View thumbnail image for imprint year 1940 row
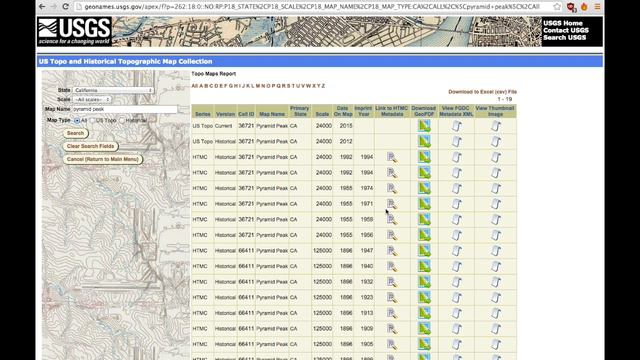 [x=496, y=266]
